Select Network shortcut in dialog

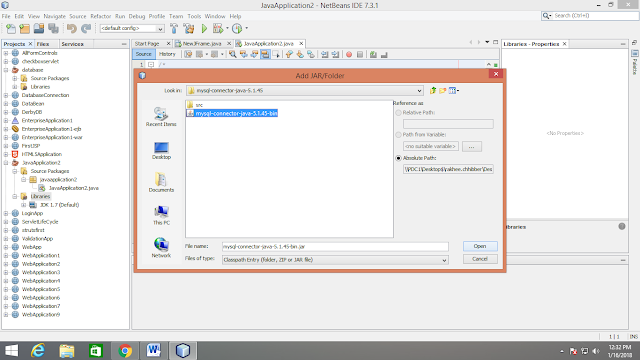pos(161,248)
